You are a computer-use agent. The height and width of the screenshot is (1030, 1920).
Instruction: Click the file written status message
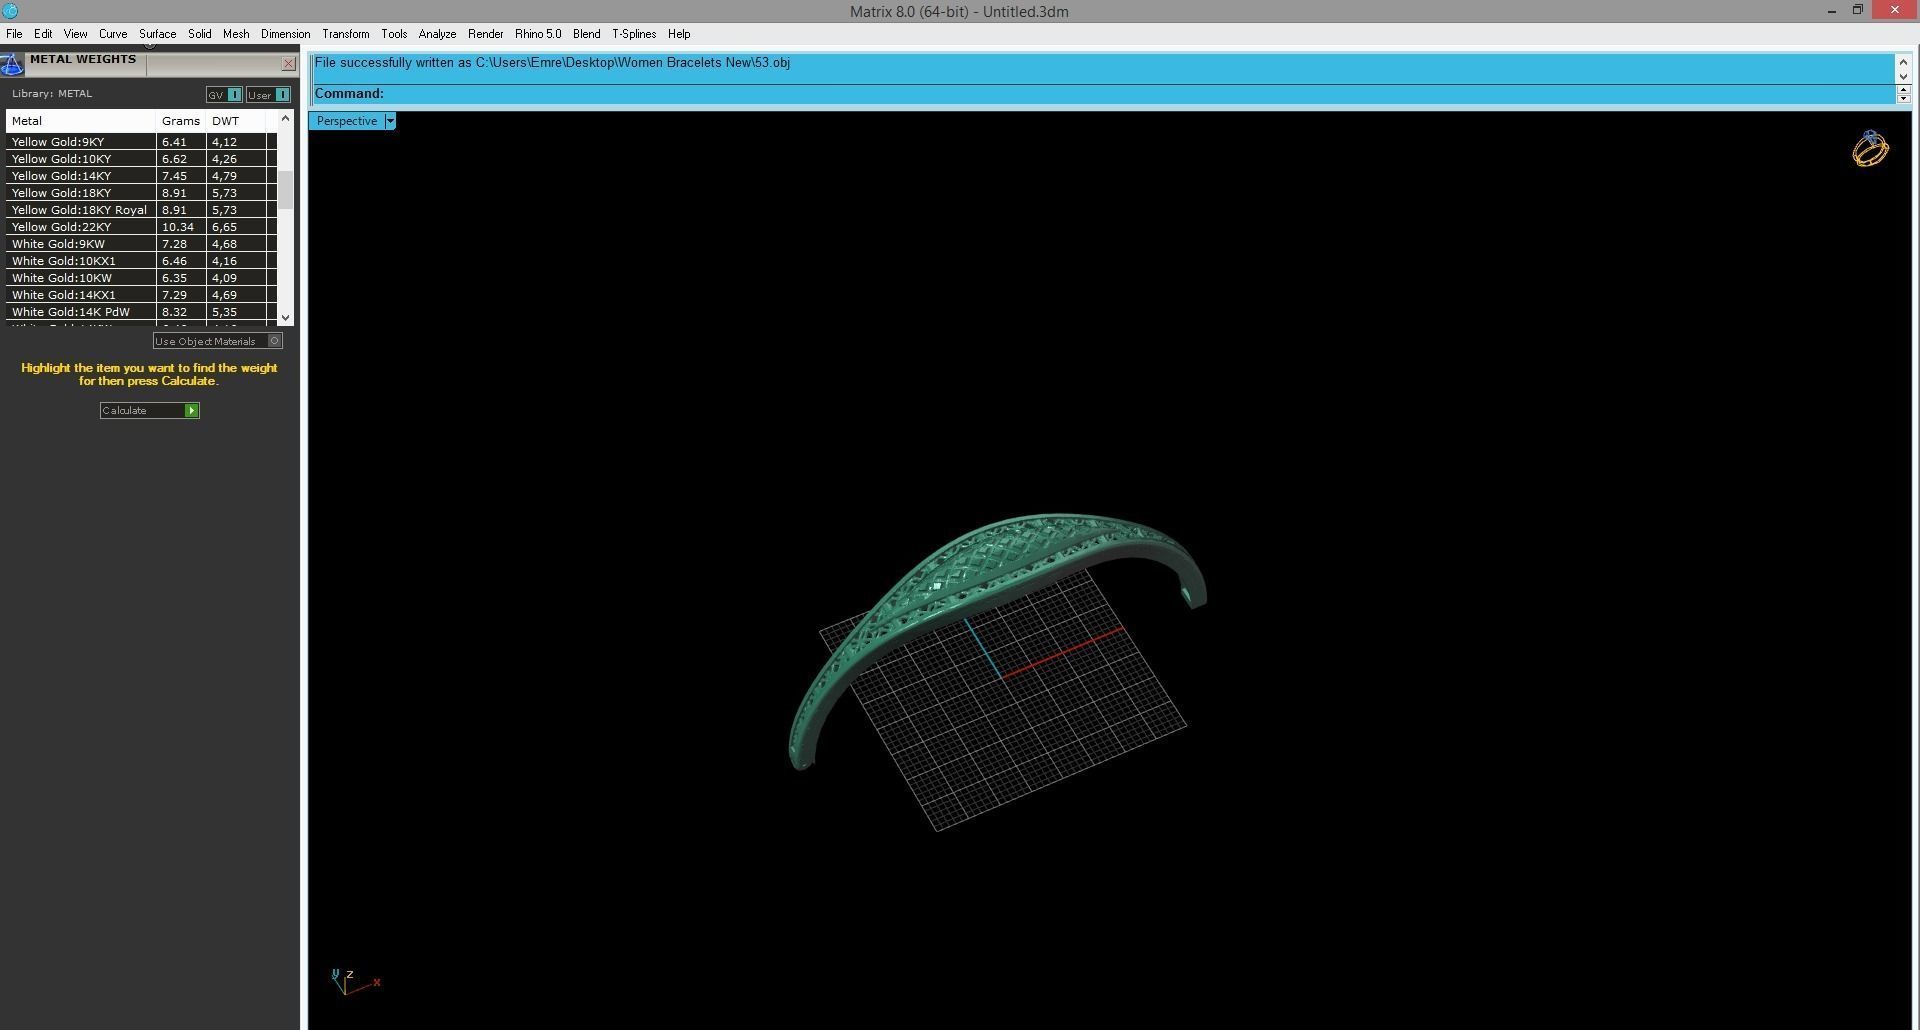[552, 63]
